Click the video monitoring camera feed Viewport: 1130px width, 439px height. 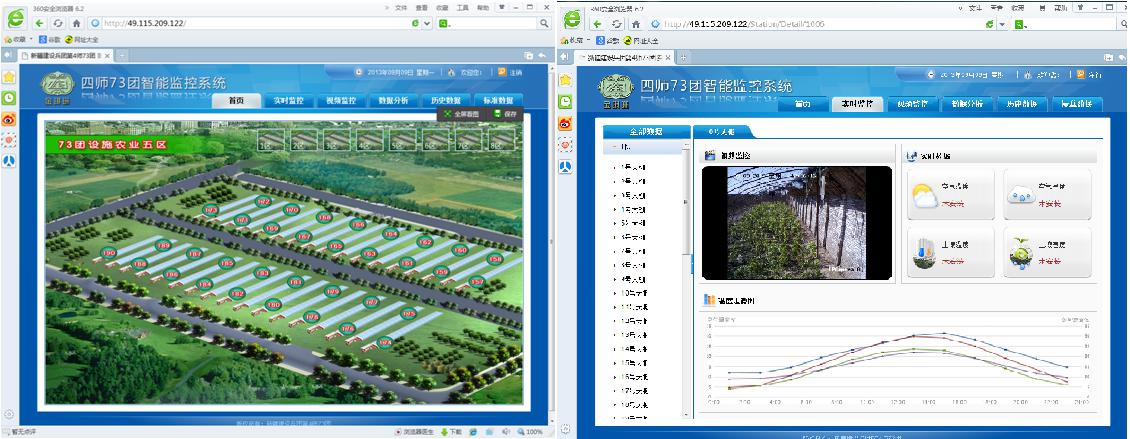tap(796, 222)
